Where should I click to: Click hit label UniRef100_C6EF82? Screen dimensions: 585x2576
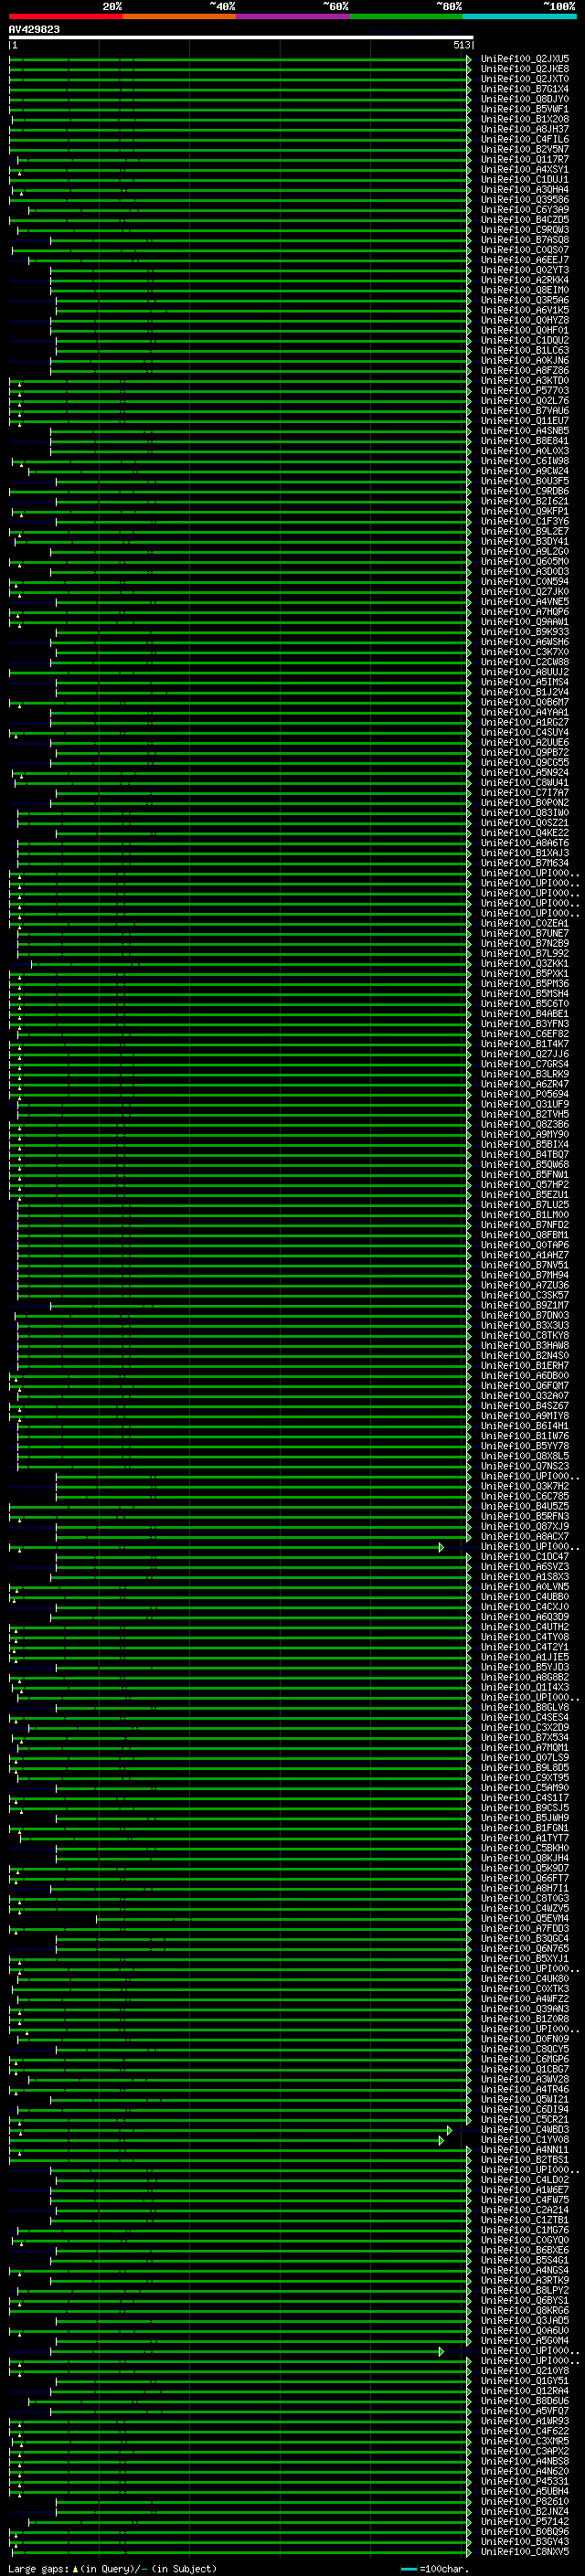pyautogui.click(x=525, y=1034)
